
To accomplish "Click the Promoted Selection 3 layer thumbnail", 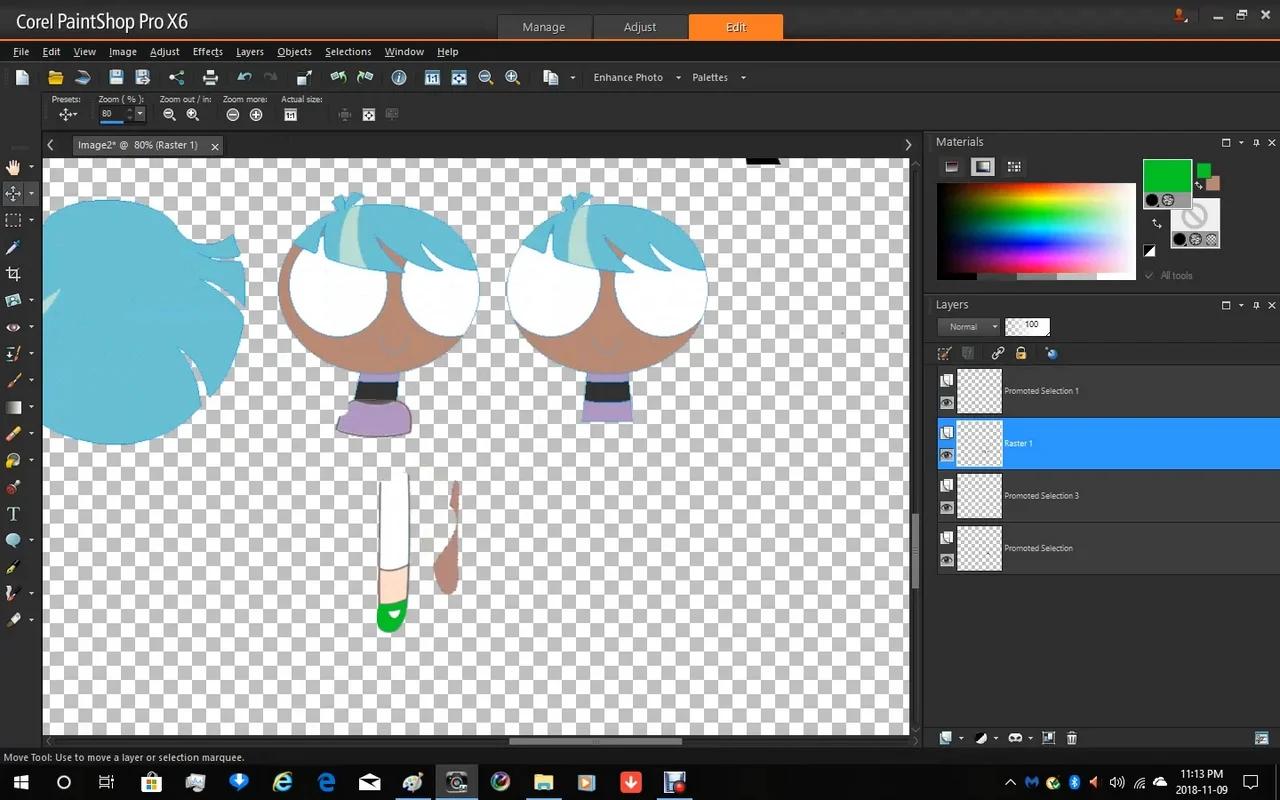I will (x=978, y=495).
